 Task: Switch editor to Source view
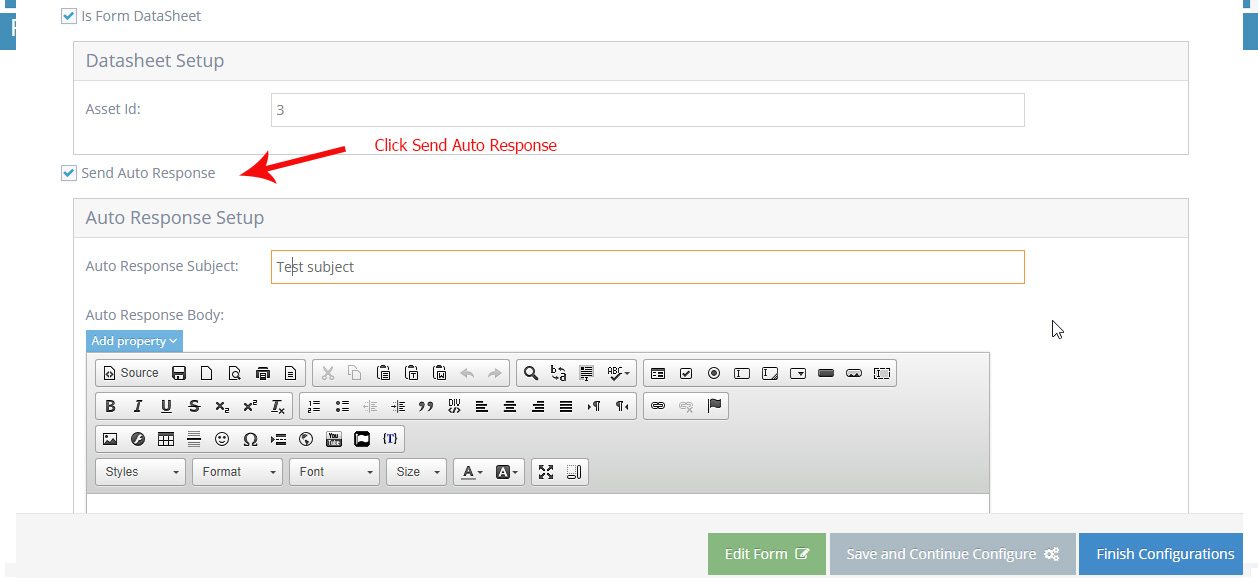(131, 373)
